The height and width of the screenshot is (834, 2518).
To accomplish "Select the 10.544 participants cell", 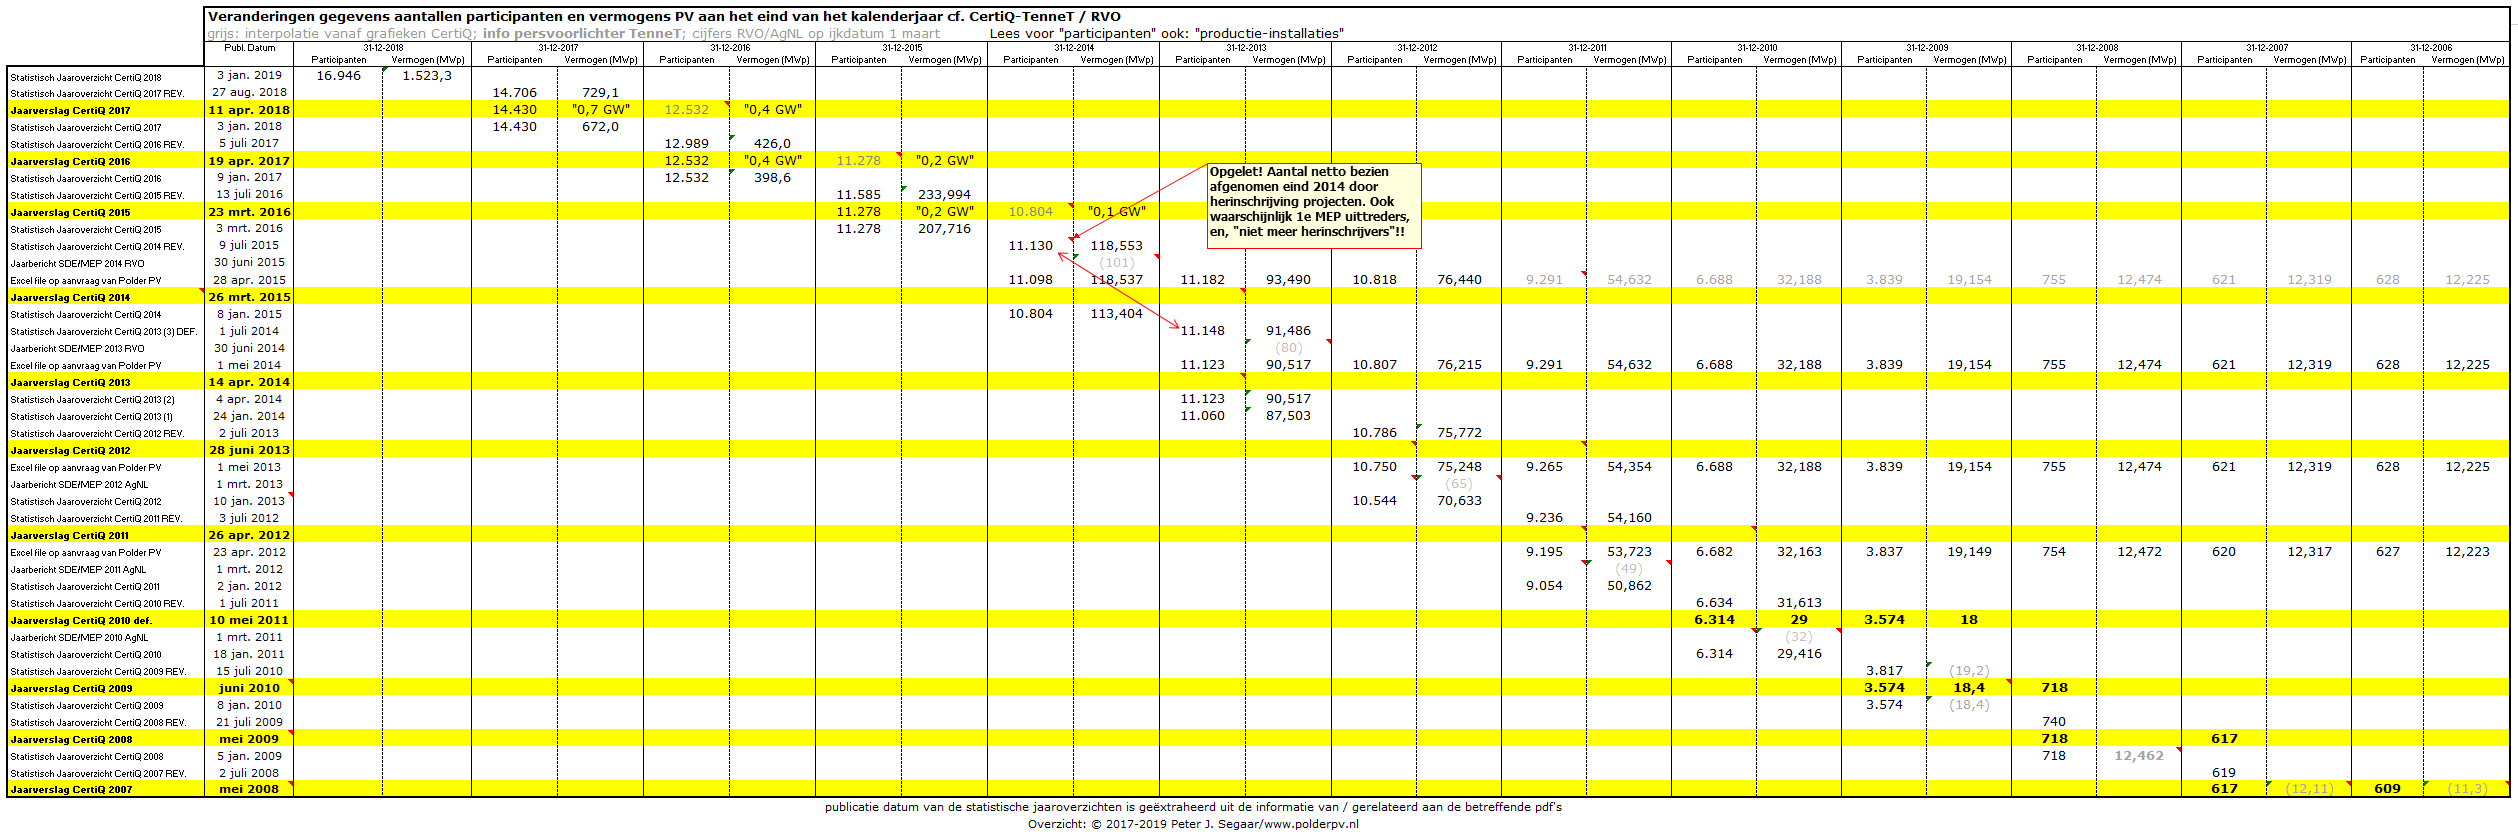I will 1374,501.
